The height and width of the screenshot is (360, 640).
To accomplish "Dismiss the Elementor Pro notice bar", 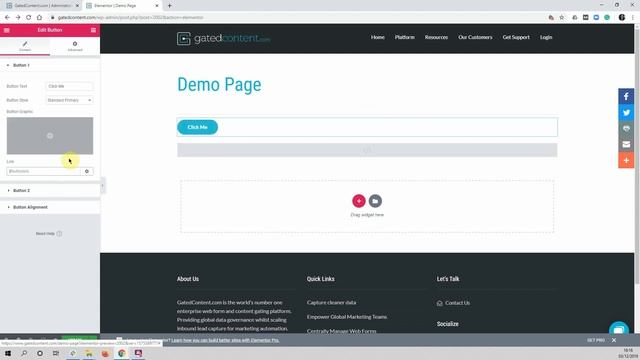I will click(x=614, y=340).
